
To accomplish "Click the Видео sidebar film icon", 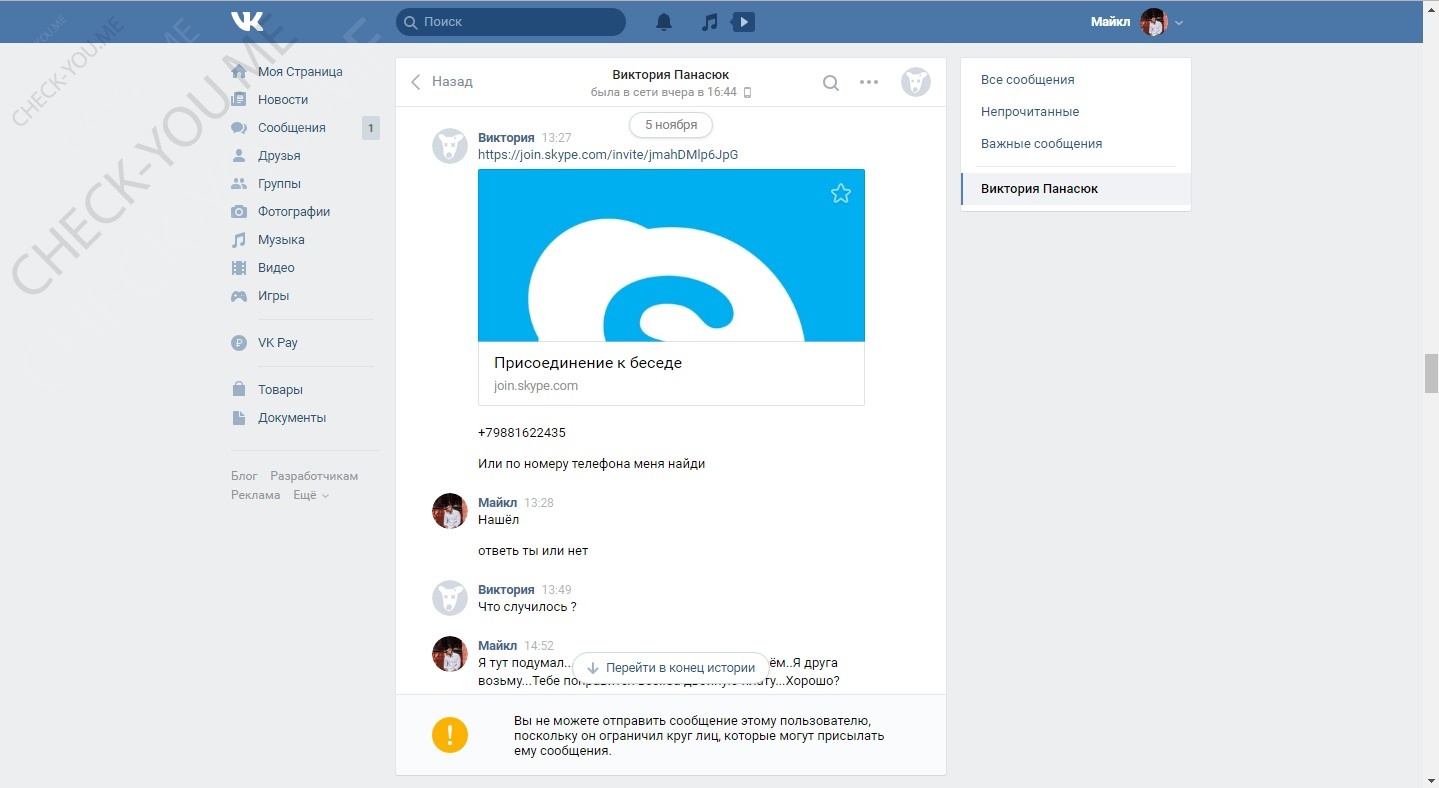I will (239, 268).
